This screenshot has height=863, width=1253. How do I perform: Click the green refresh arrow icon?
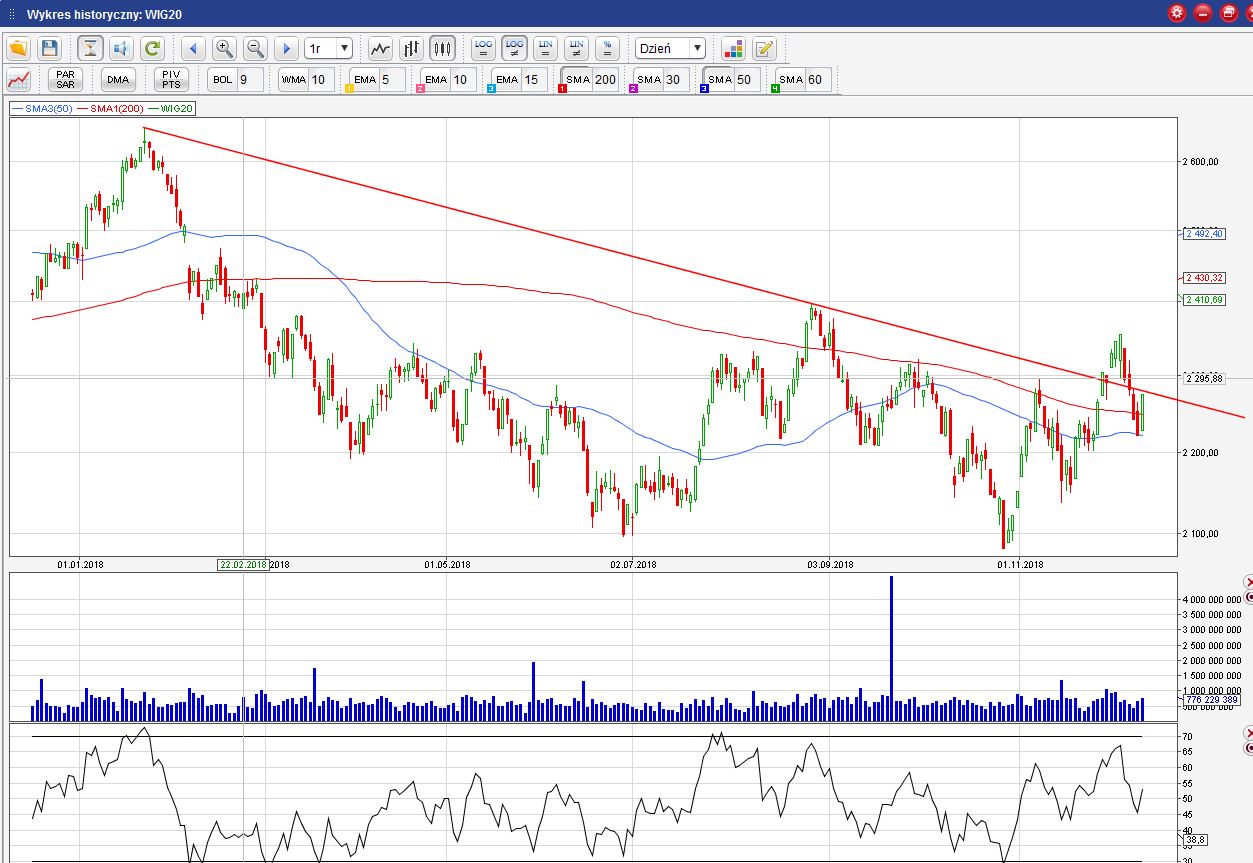coord(152,48)
